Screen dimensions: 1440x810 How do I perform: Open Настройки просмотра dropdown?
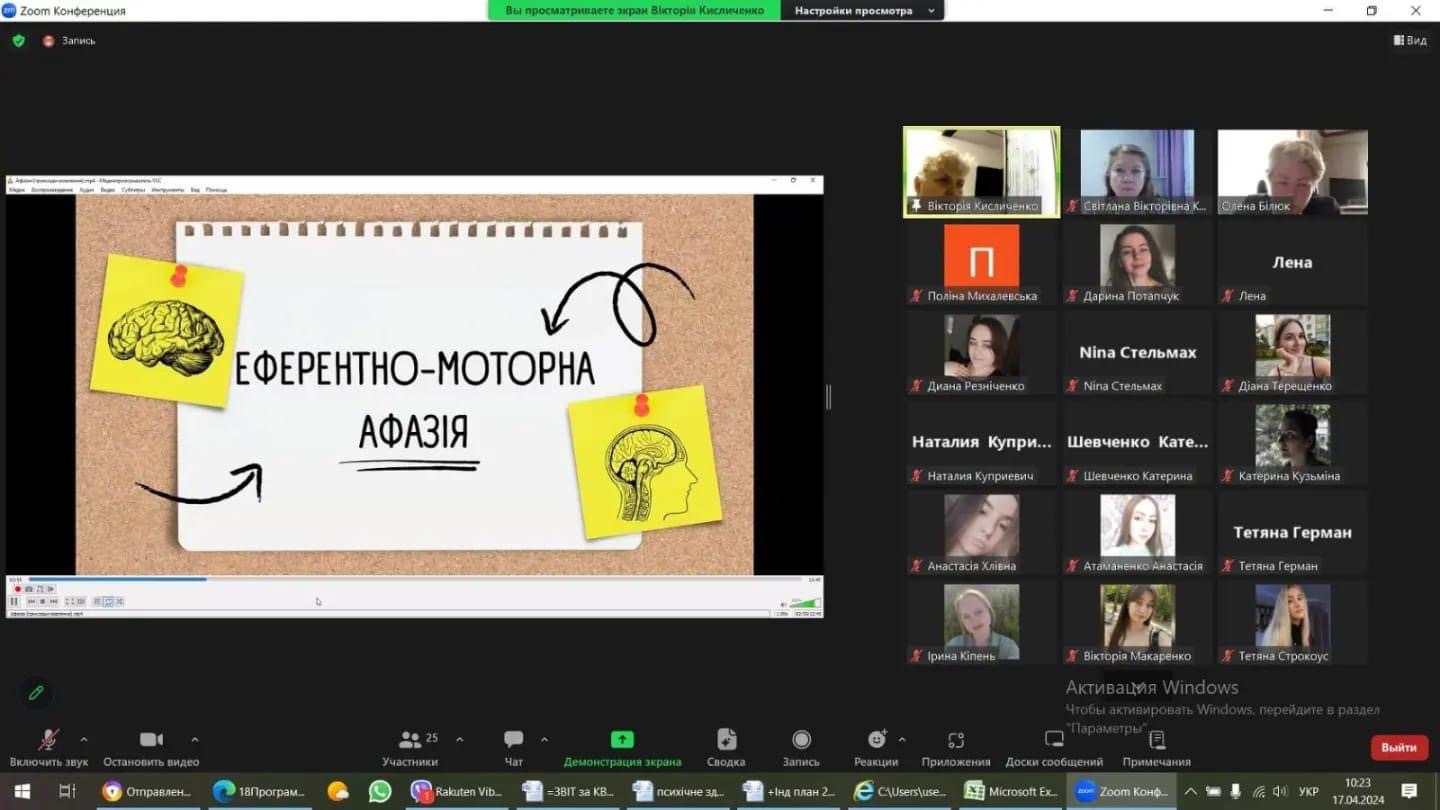[x=863, y=10]
